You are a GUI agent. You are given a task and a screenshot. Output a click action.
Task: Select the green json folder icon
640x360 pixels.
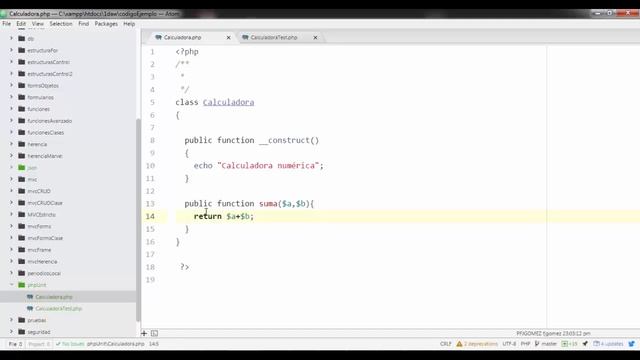(22, 167)
